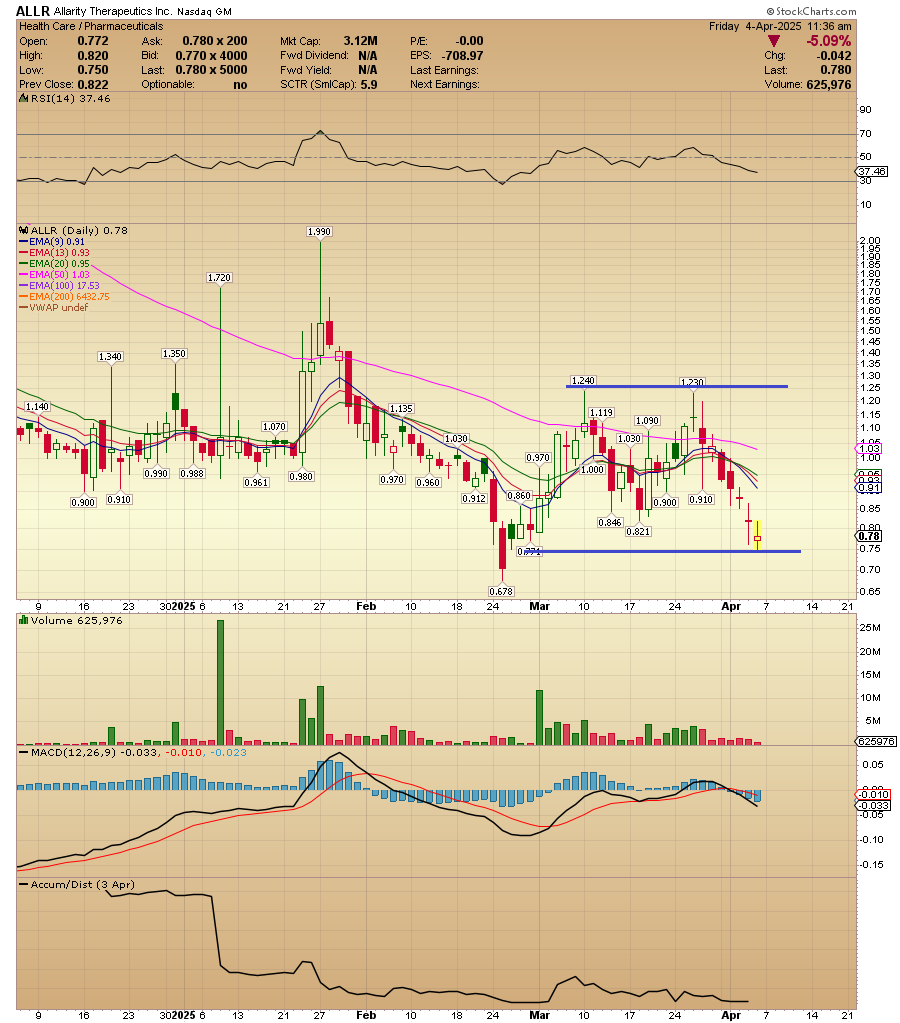Click the ALLR (Daily) 0.78 chart legend
This screenshot has height=1023, width=900.
[73, 230]
